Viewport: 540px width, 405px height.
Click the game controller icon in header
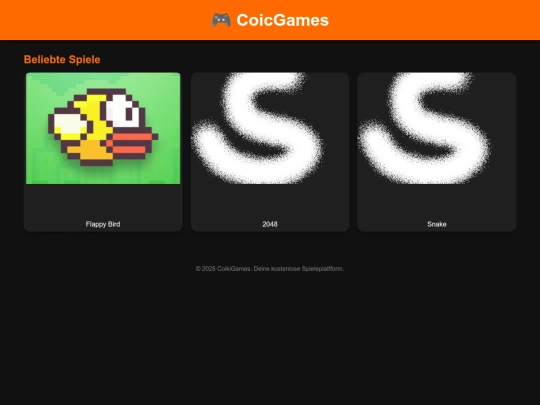(221, 20)
